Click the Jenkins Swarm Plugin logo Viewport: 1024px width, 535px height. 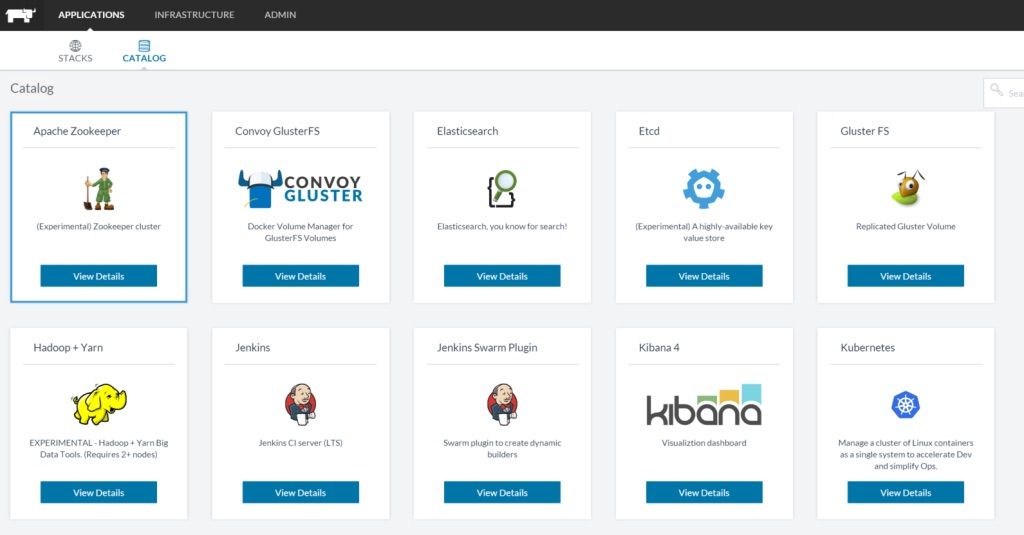(x=502, y=404)
